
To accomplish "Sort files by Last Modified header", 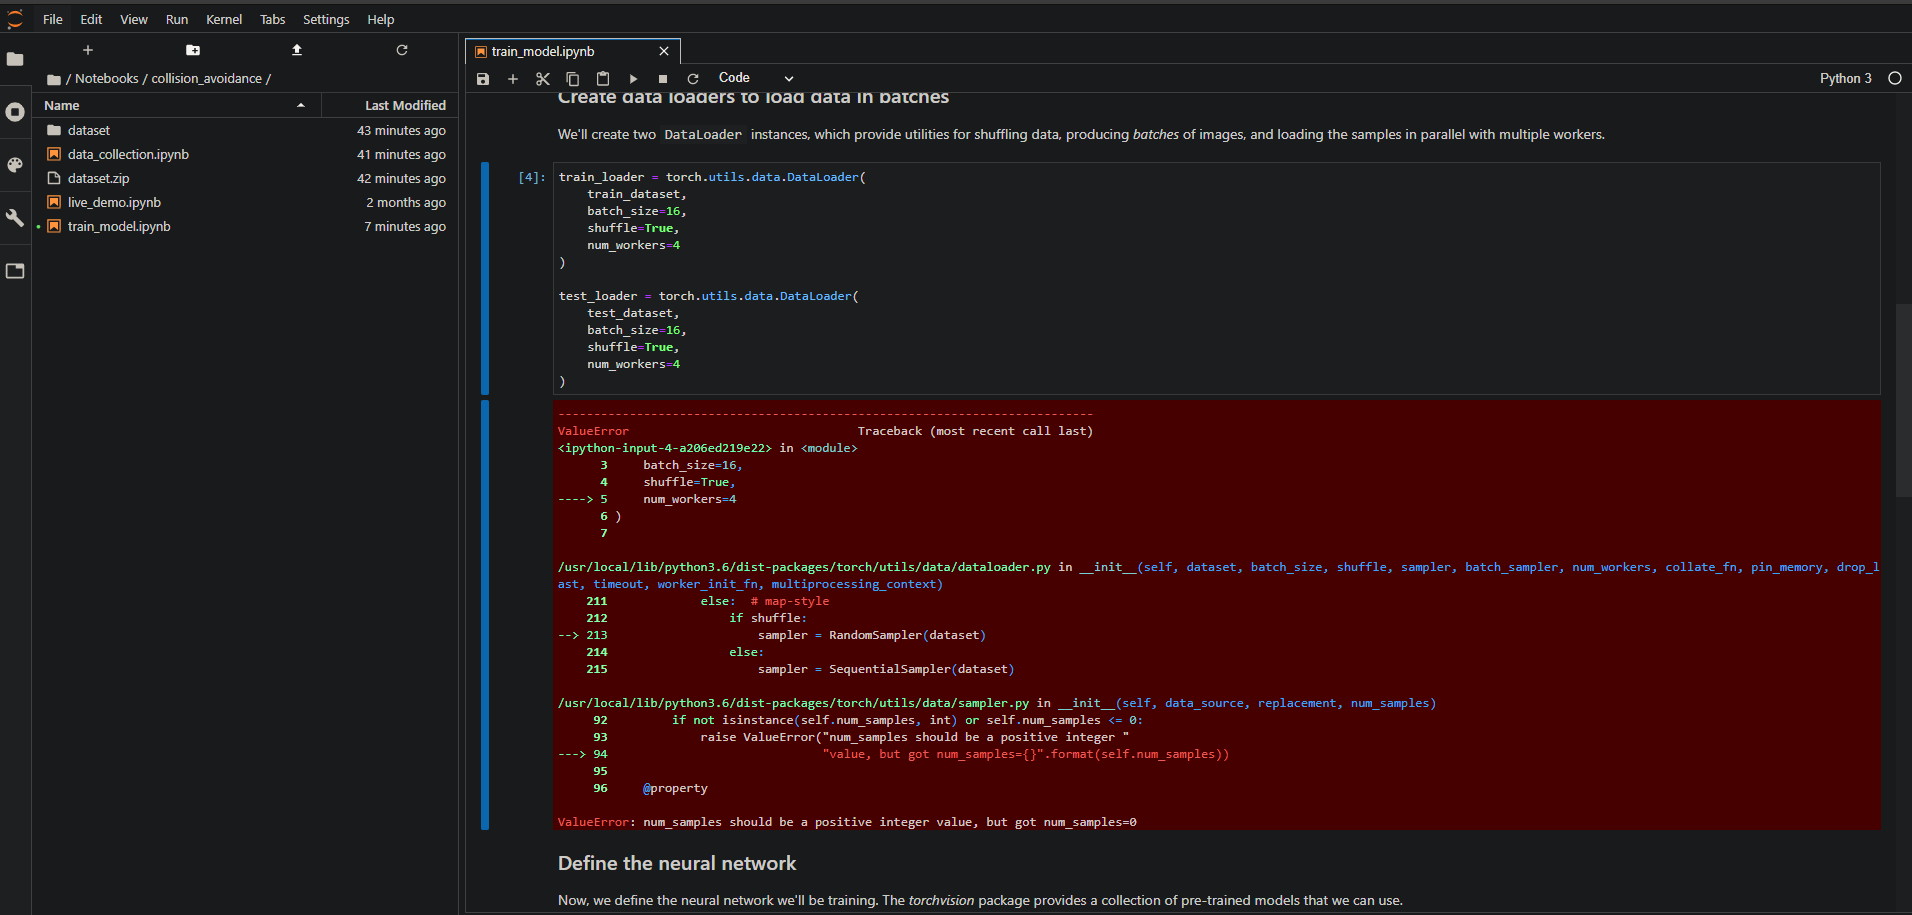I will coord(390,105).
